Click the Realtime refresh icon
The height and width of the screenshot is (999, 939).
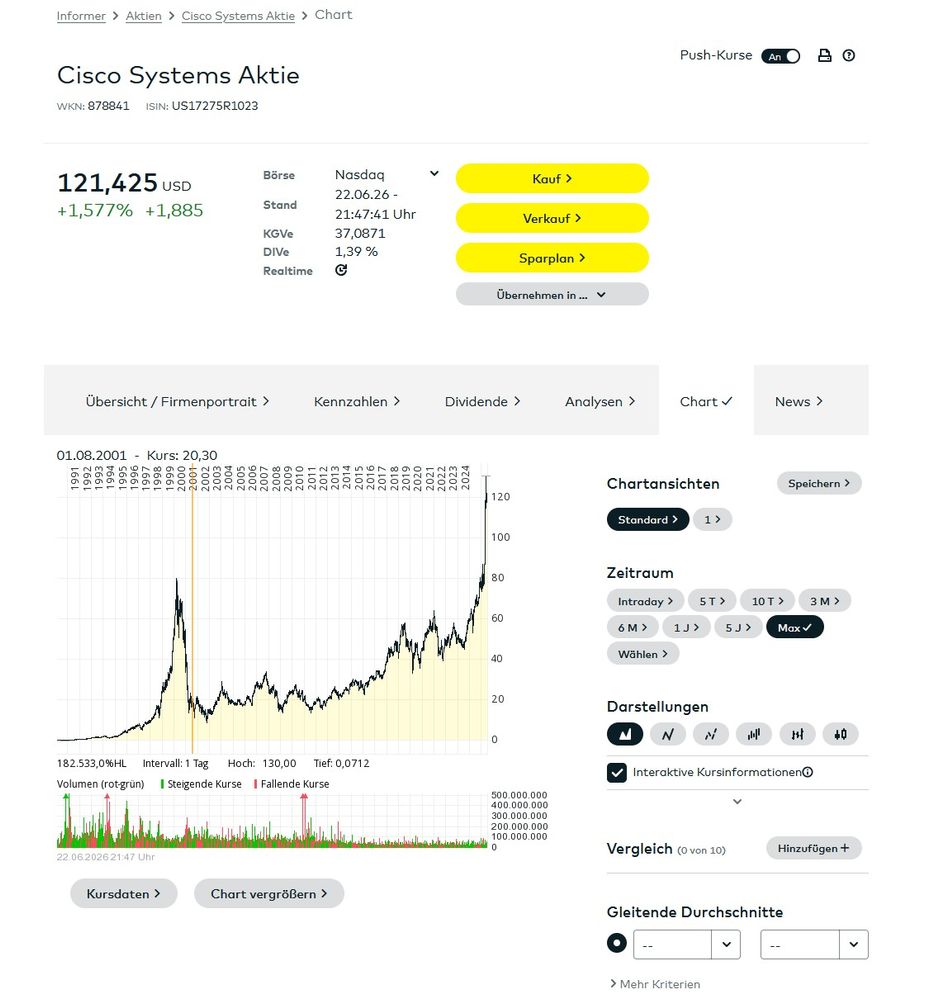click(341, 270)
